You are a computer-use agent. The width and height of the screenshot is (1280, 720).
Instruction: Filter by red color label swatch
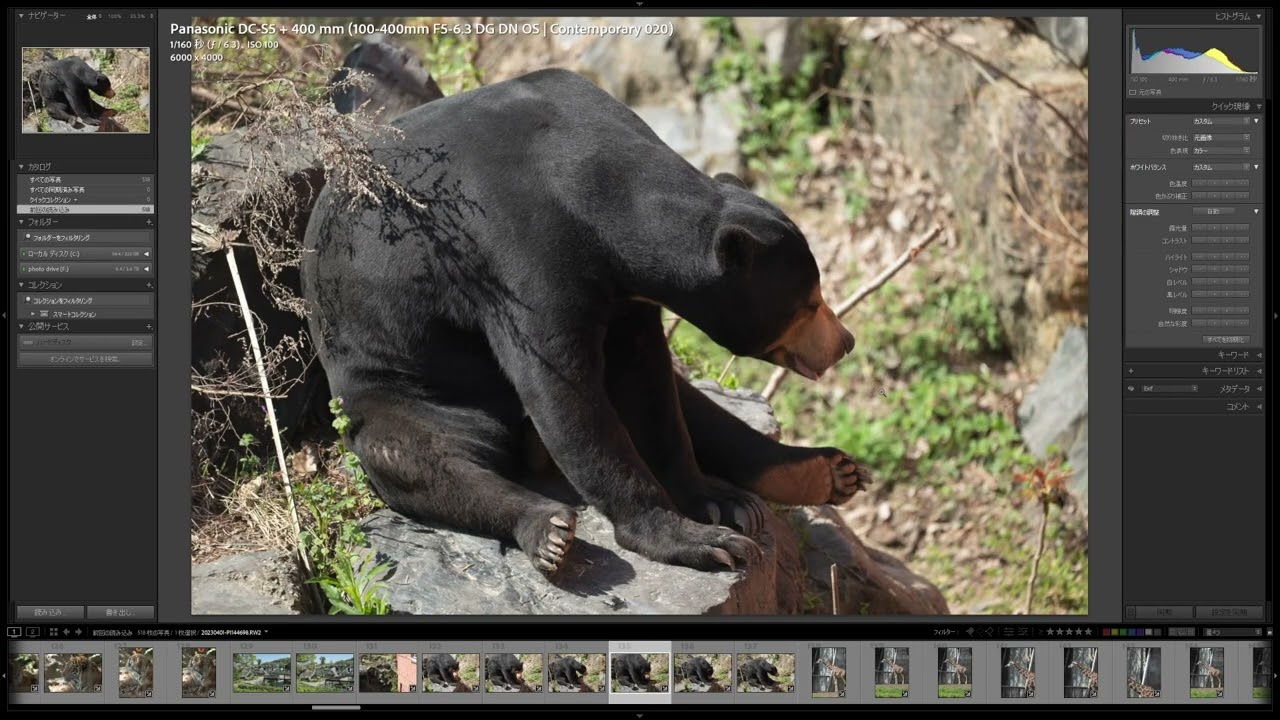point(1106,632)
